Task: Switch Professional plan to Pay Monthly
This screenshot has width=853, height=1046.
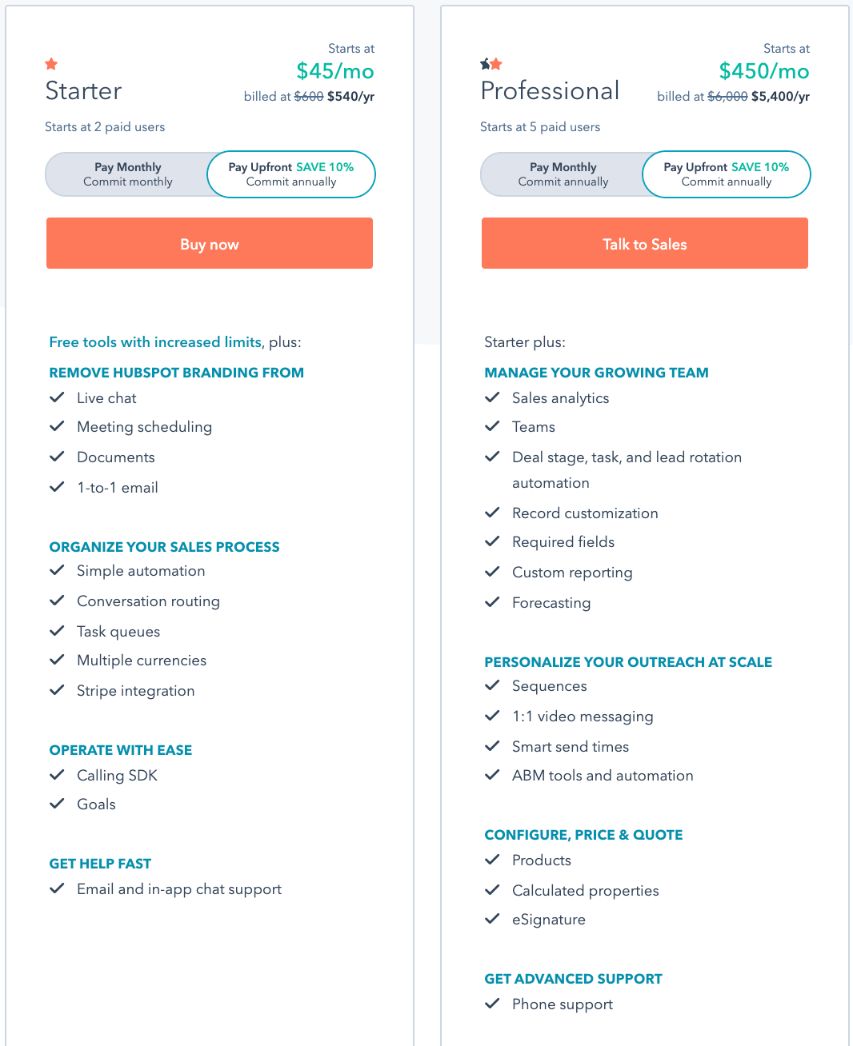Action: (563, 175)
